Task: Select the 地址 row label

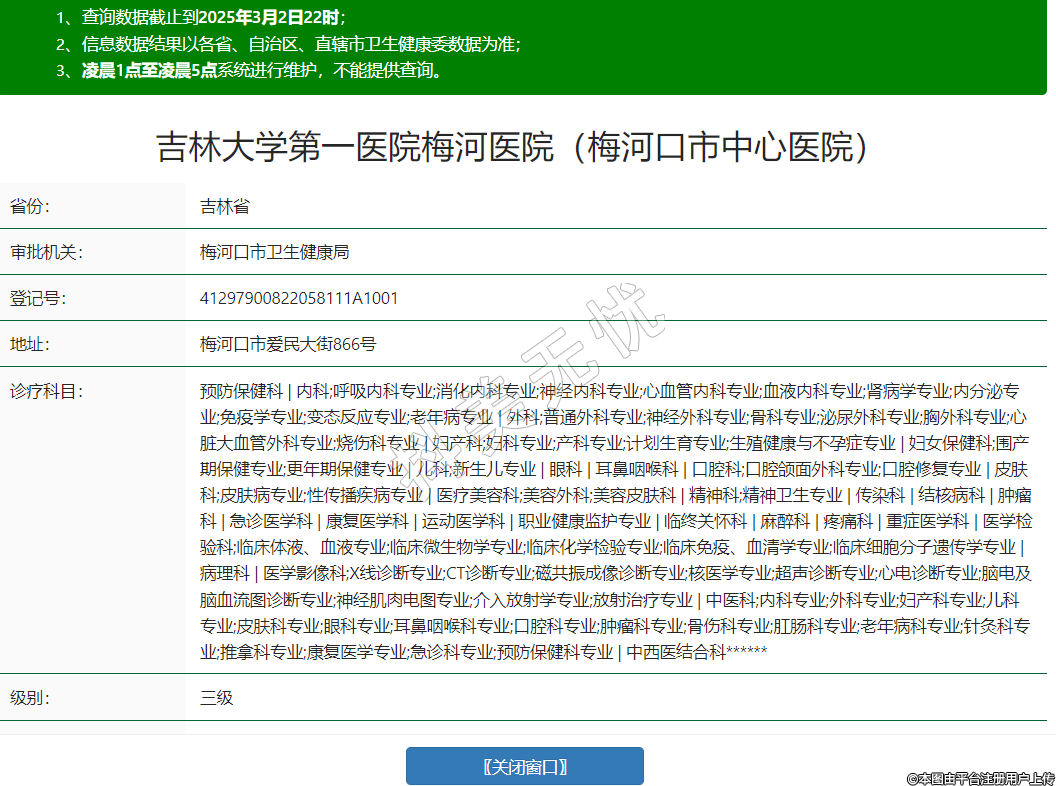Action: click(30, 344)
